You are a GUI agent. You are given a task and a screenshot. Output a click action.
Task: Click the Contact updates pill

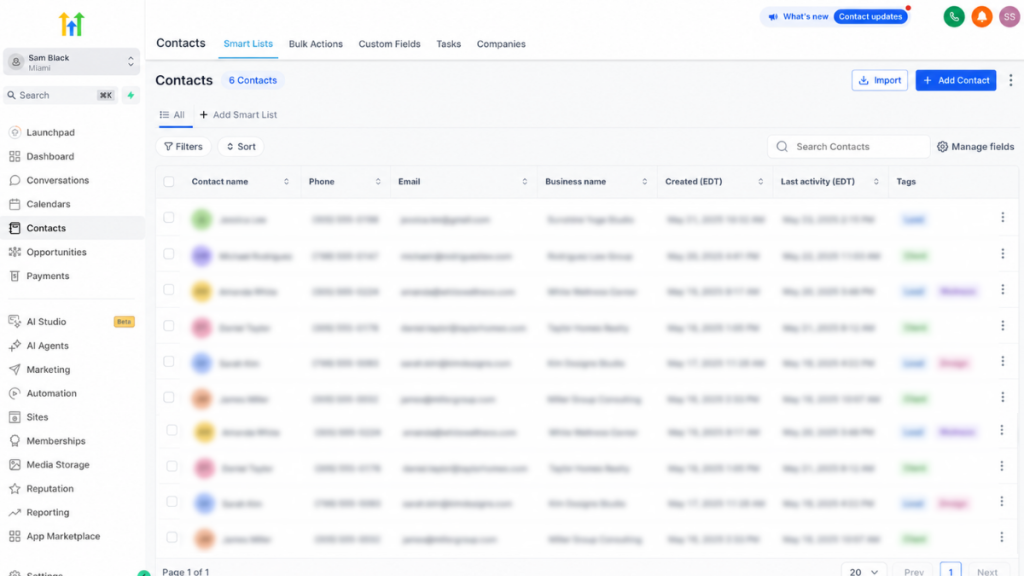coord(870,16)
